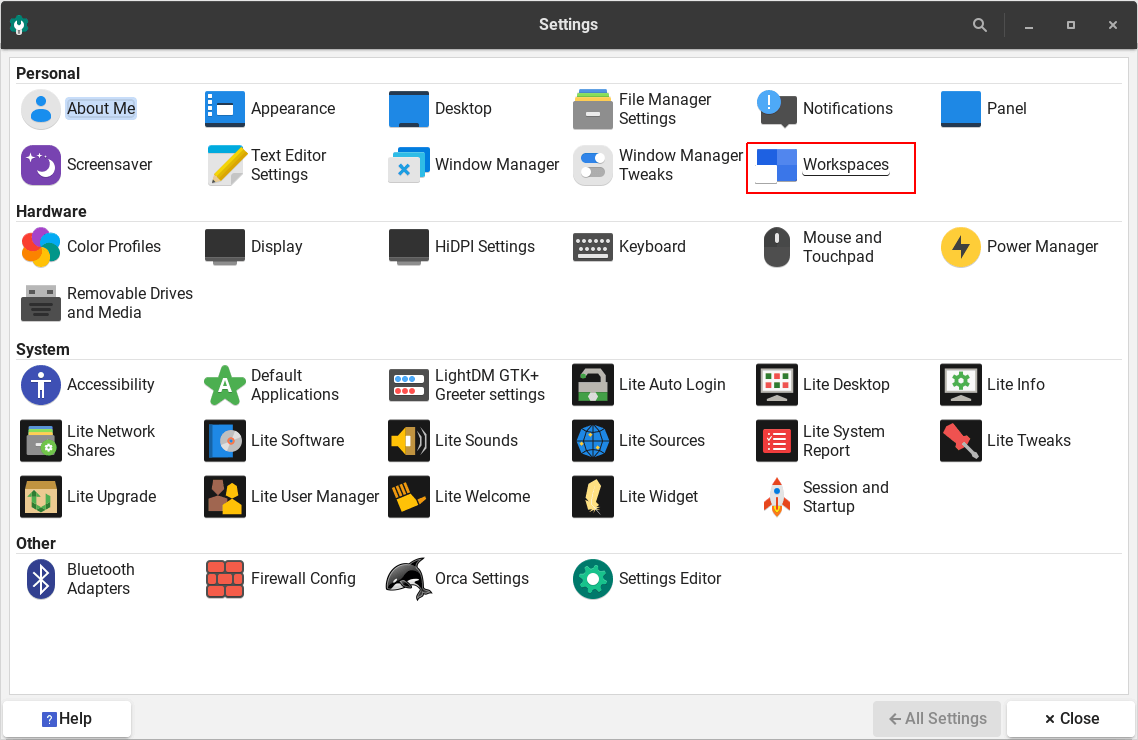Open Color Profiles settings
Screen dimensions: 1138x740
[x=41, y=247]
